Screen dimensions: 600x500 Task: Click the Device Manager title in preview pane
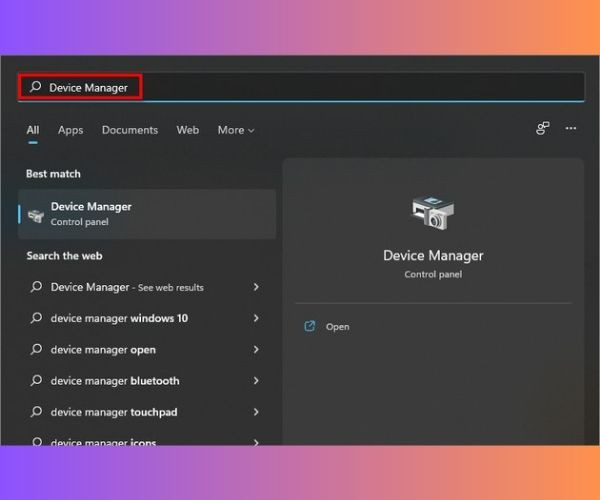(x=433, y=256)
